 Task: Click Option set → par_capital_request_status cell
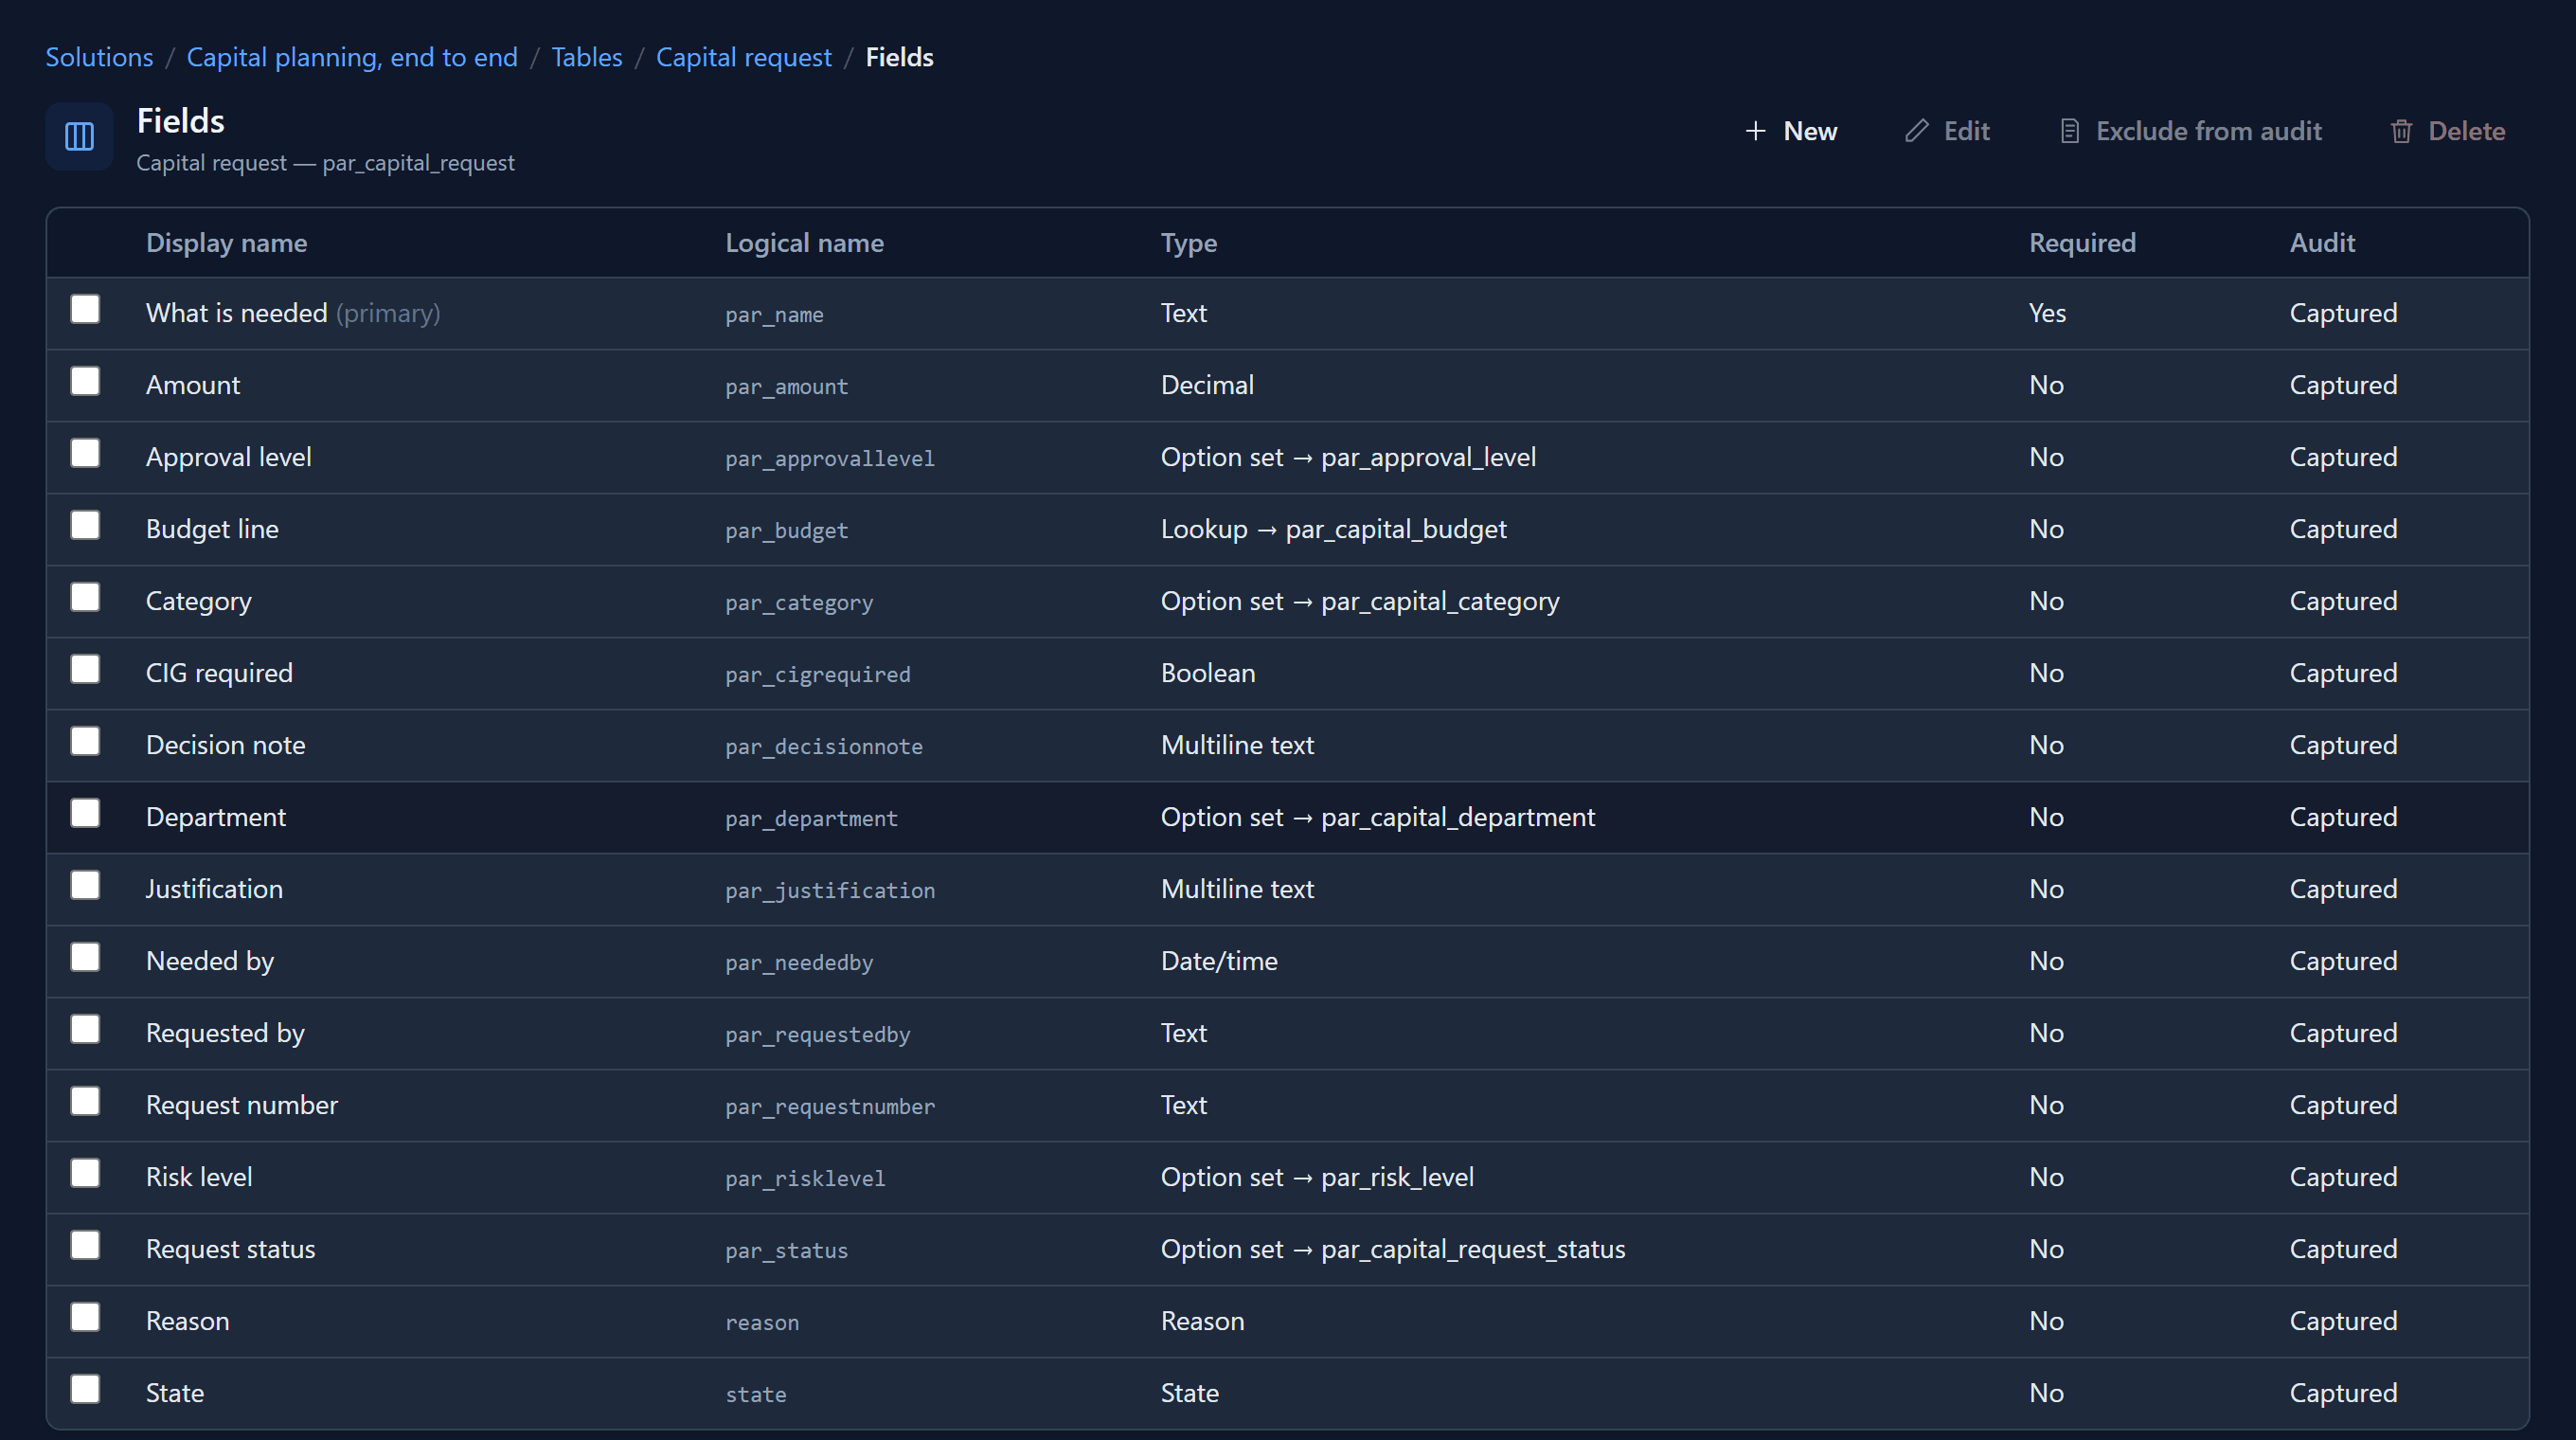click(1393, 1249)
